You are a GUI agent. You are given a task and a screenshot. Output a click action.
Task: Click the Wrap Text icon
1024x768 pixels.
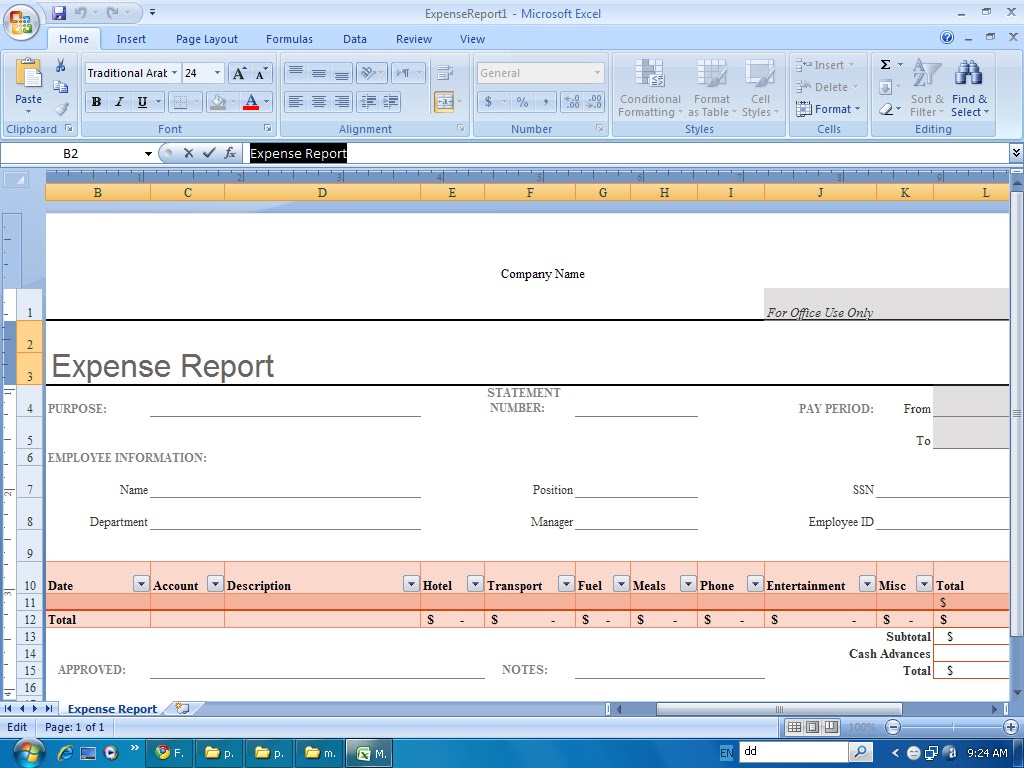click(445, 72)
